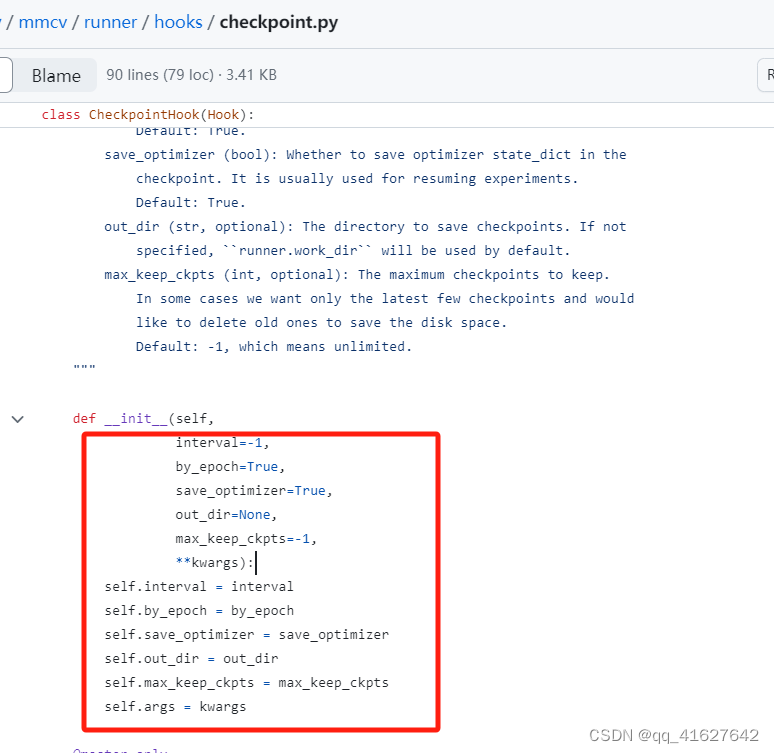Viewport: 774px width, 753px height.
Task: Click the docstring line starting 'out_dir (str, optional):'
Action: pyautogui.click(x=365, y=227)
